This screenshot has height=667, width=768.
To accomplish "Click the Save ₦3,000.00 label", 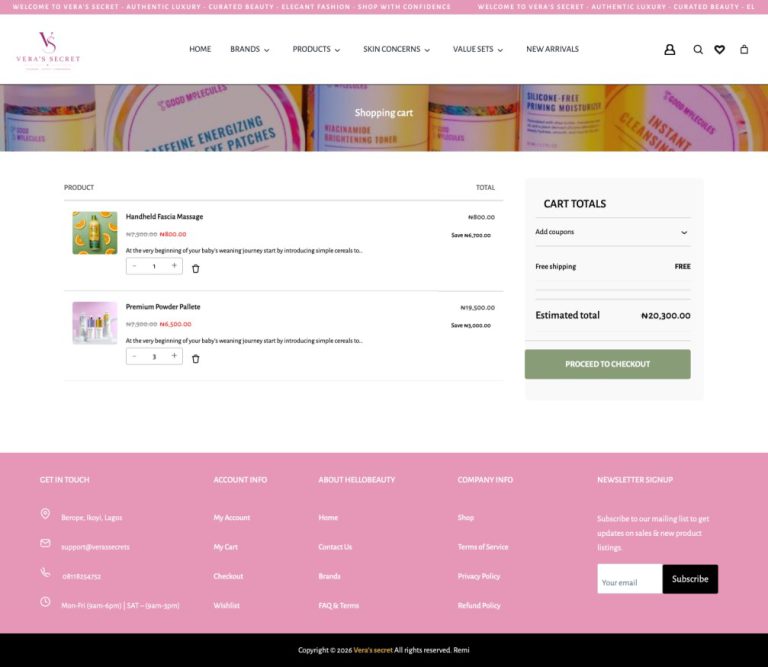I will 471,326.
